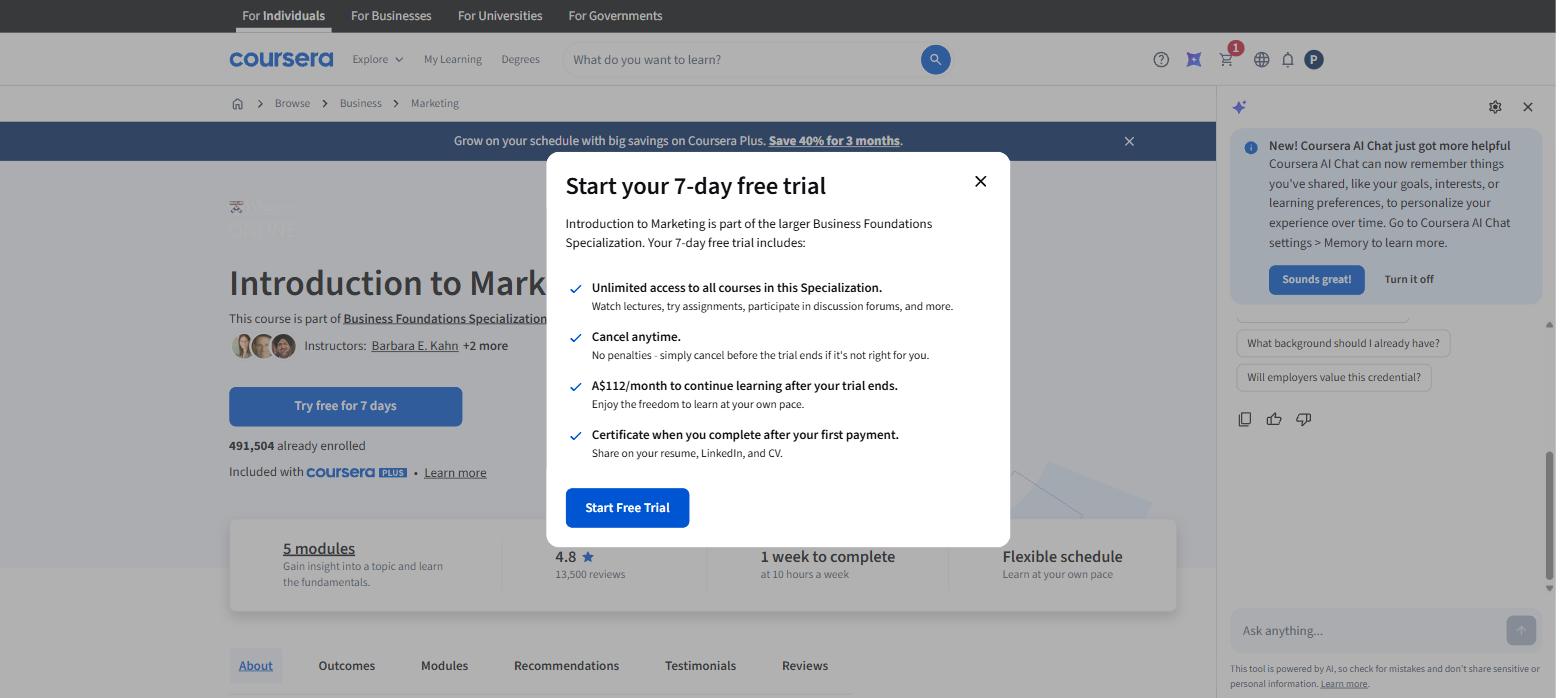Viewport: 1568px width, 698px height.
Task: Select the Recommendations tab
Action: [566, 666]
